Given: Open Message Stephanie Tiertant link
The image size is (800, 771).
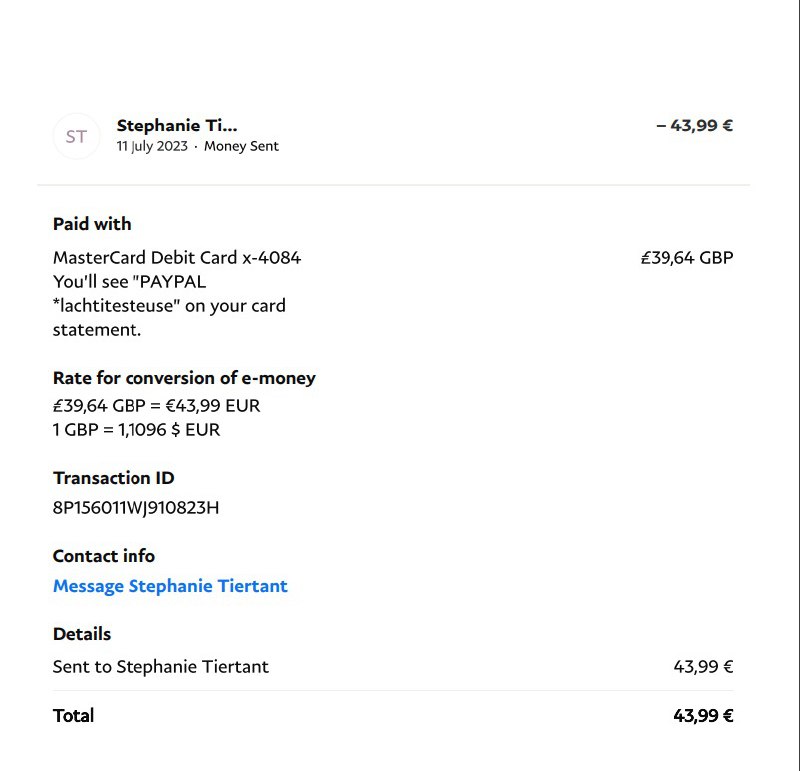Looking at the screenshot, I should click(170, 586).
